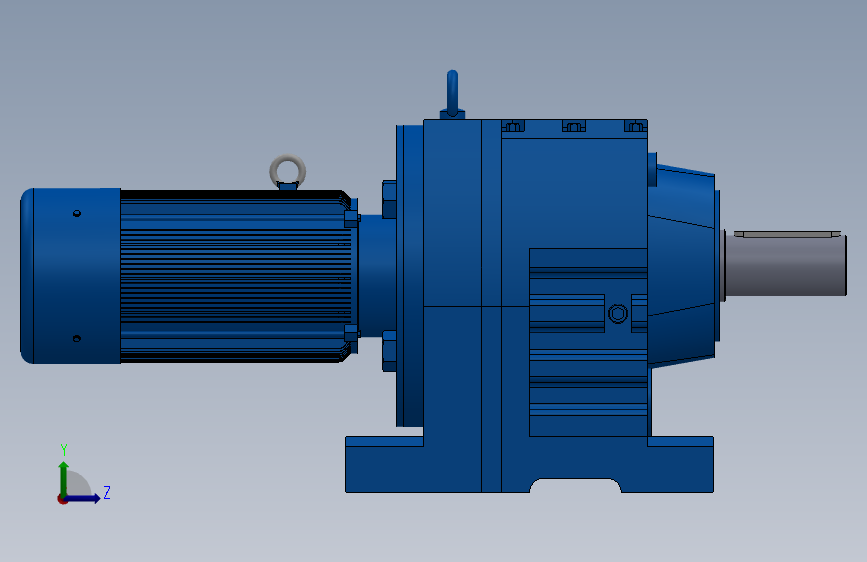Select the lower hex nut on motor flange
The image size is (867, 562).
389,351
